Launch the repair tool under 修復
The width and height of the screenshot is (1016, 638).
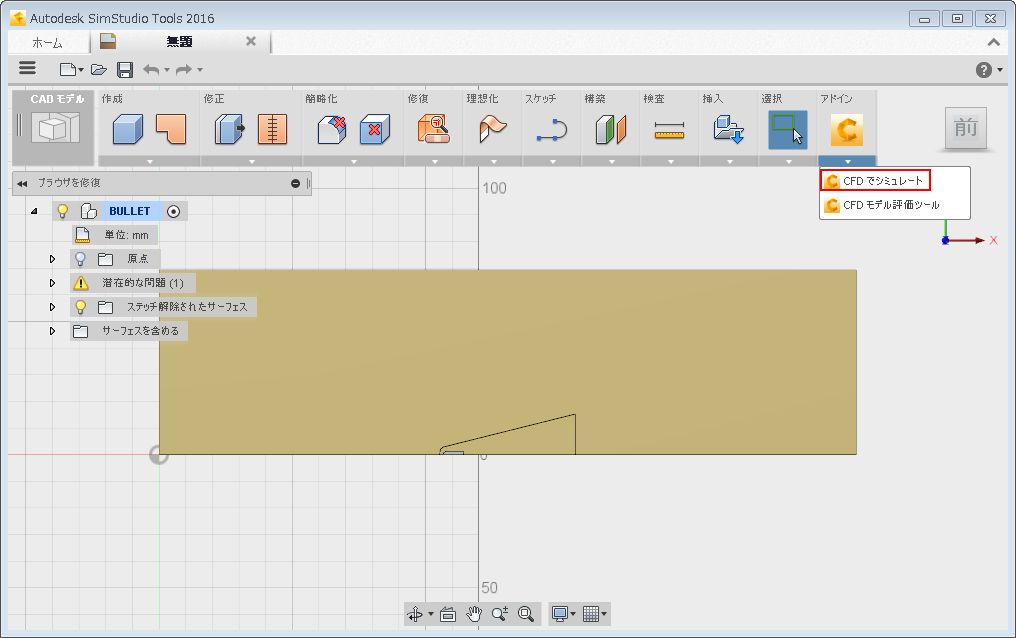pos(433,129)
